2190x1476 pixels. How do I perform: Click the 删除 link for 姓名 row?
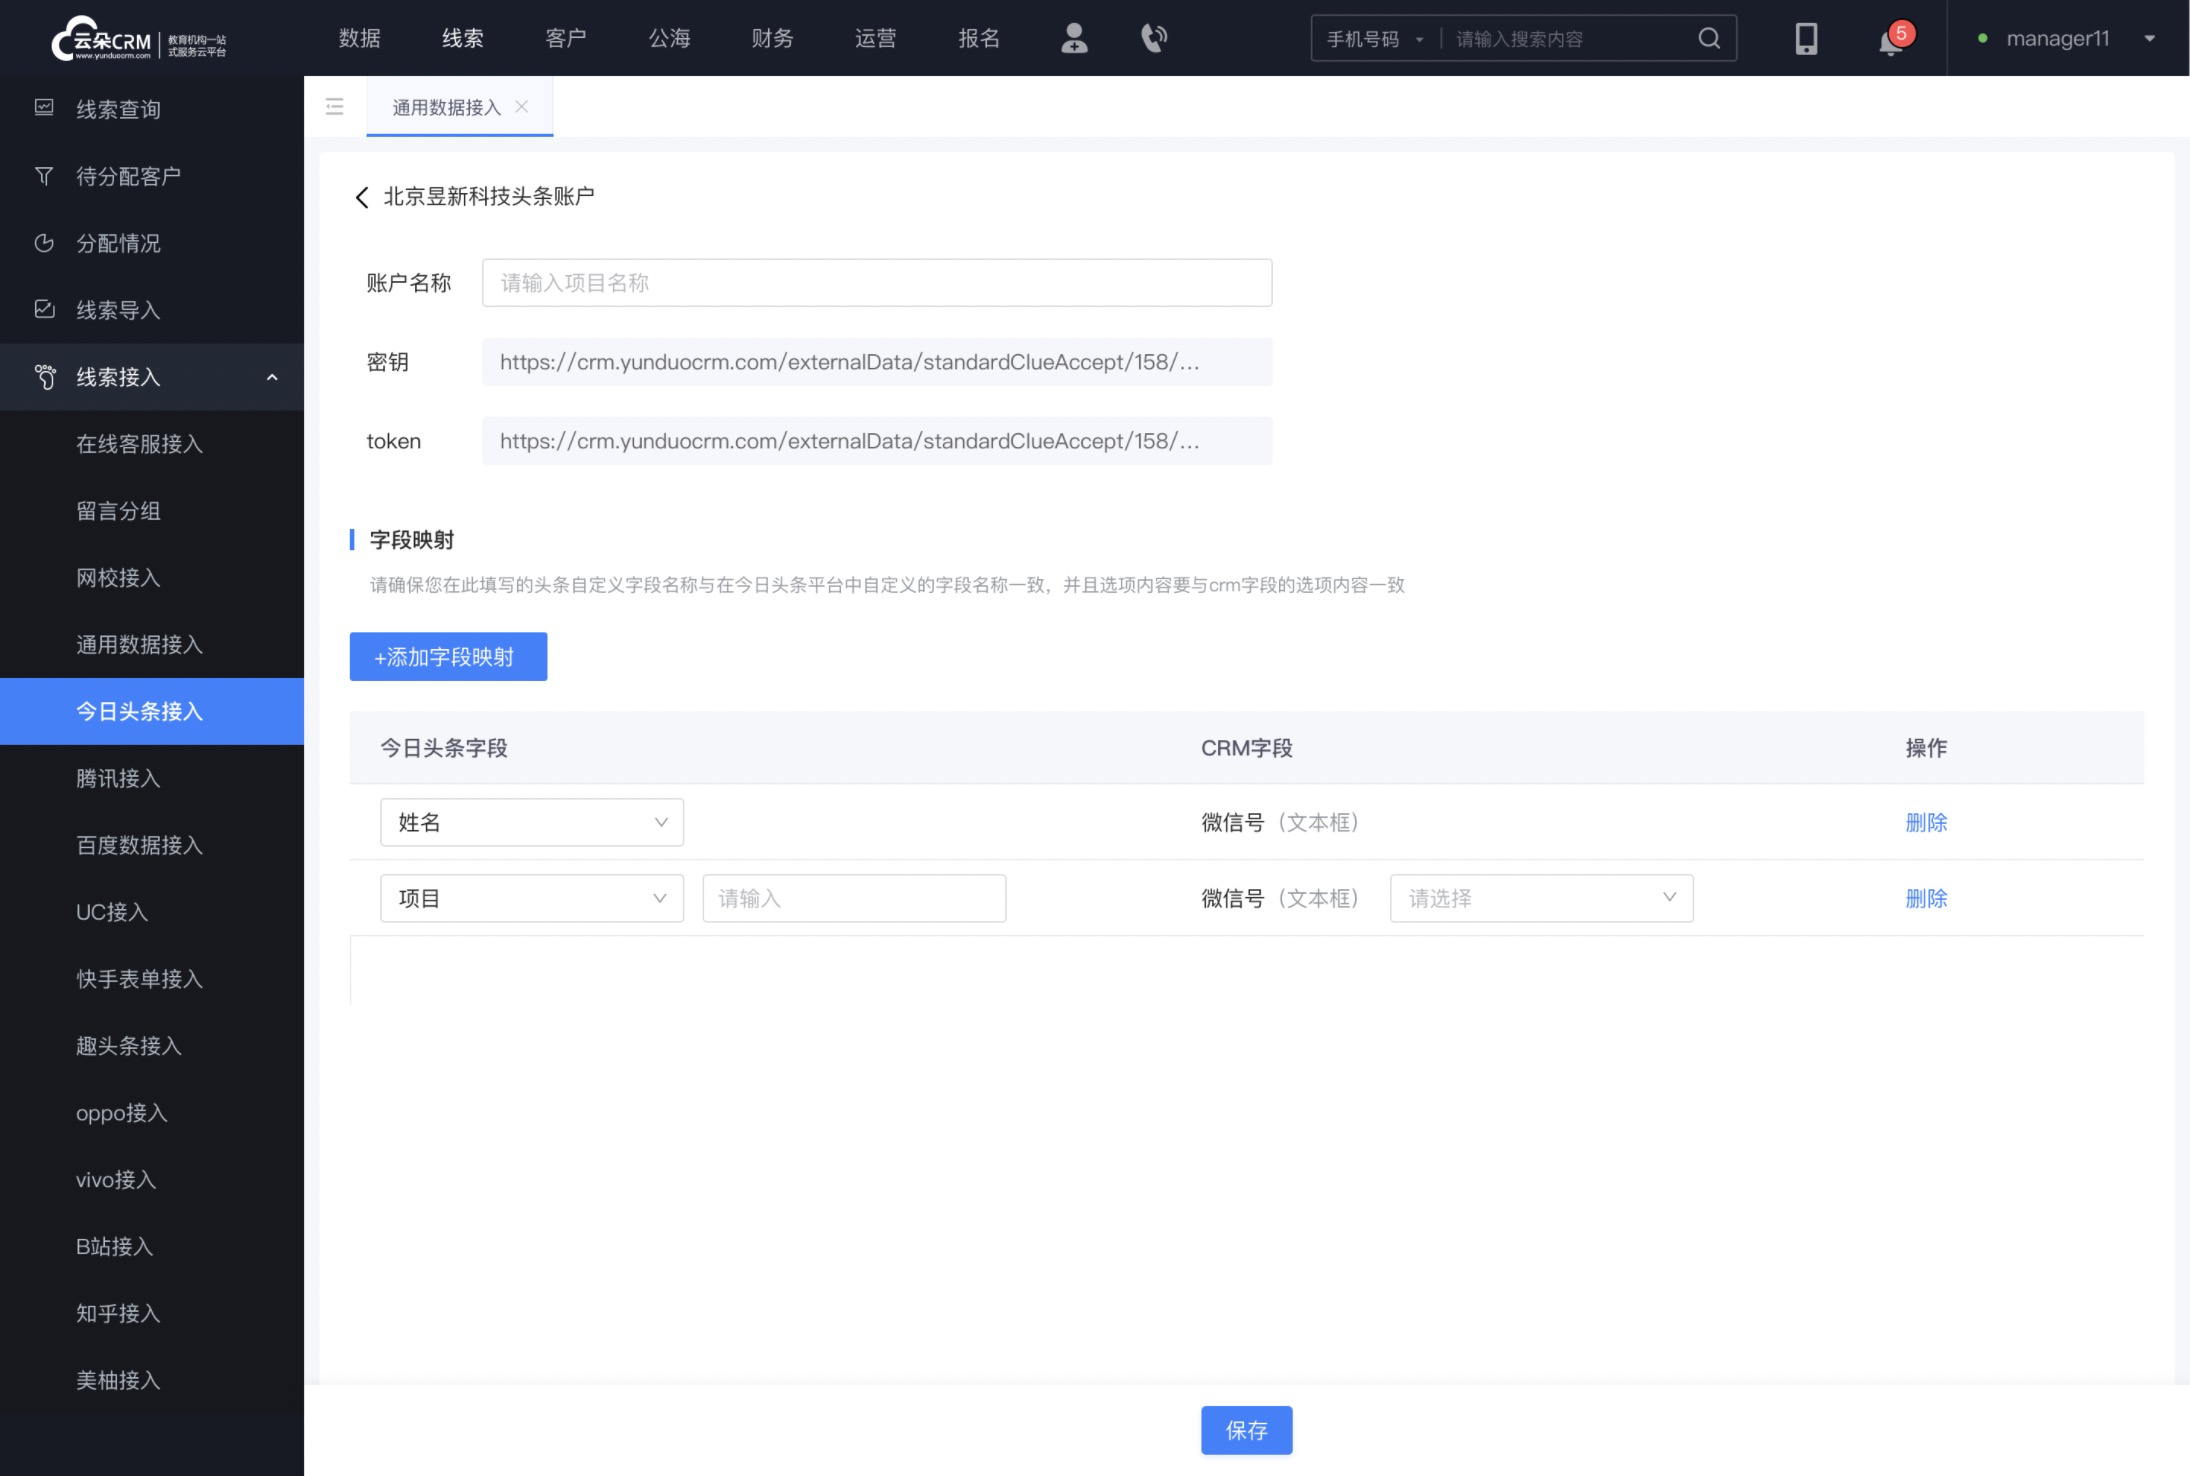coord(1928,822)
